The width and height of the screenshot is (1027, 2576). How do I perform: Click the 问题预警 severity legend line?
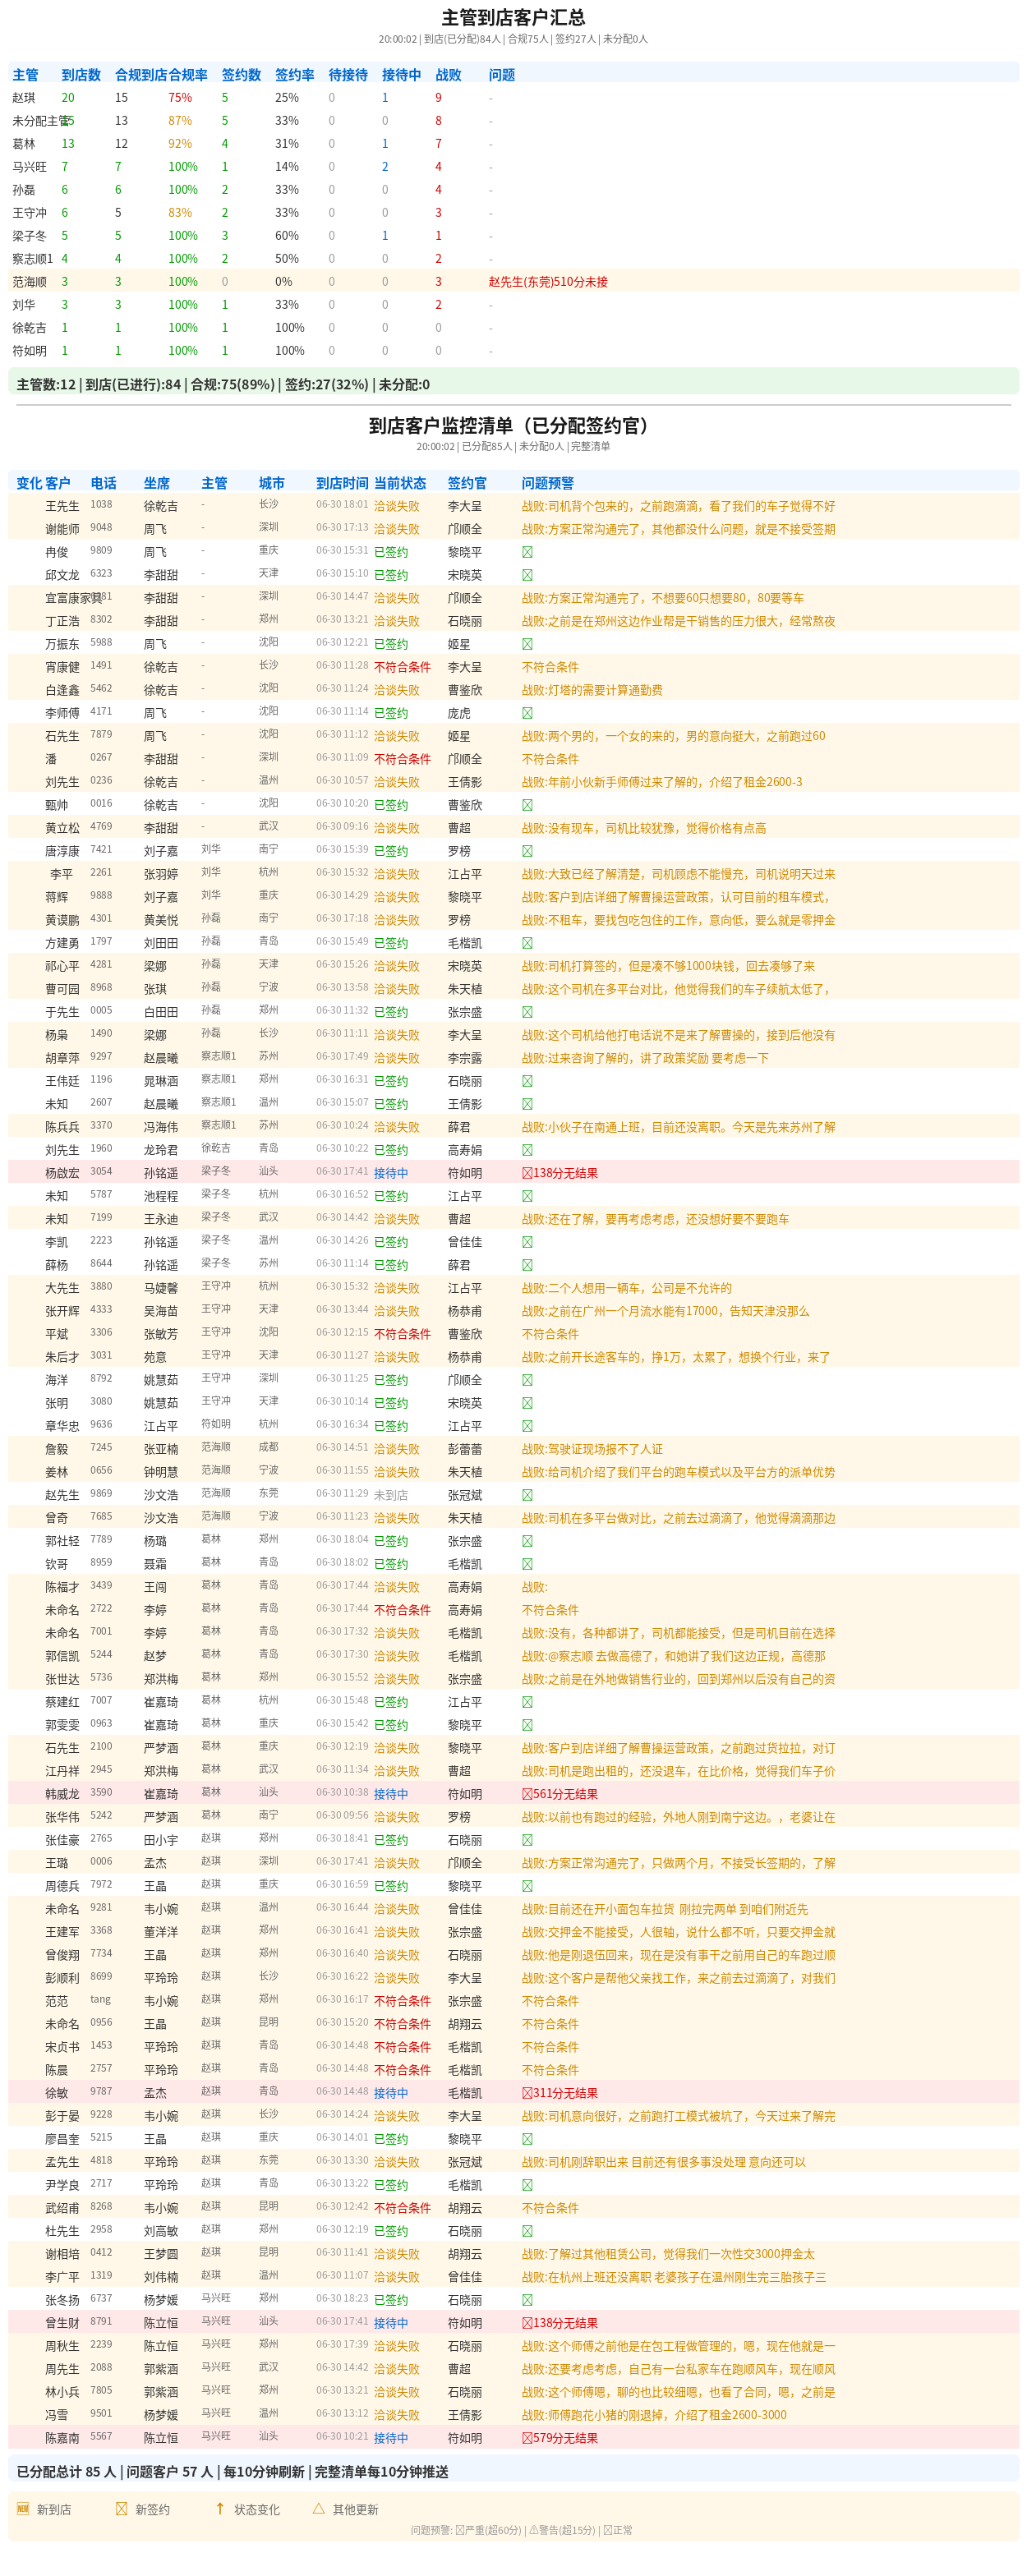click(521, 2530)
